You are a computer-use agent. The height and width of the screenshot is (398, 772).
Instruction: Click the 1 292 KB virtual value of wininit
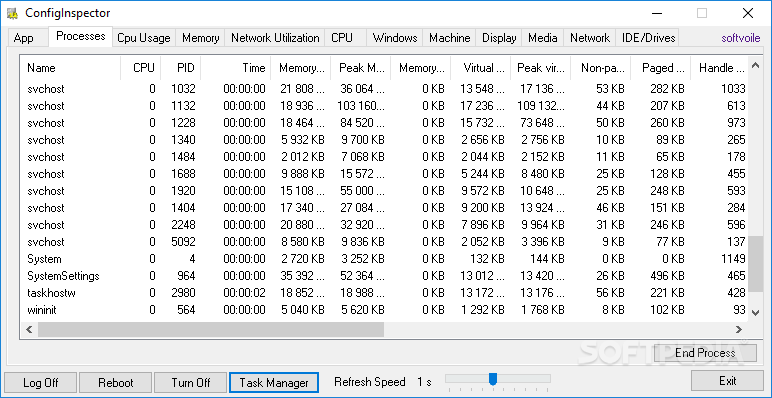click(482, 310)
